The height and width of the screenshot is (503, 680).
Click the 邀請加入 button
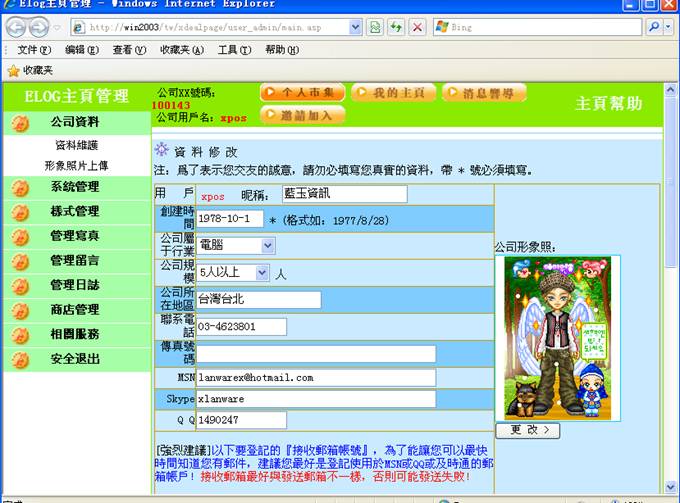303,115
